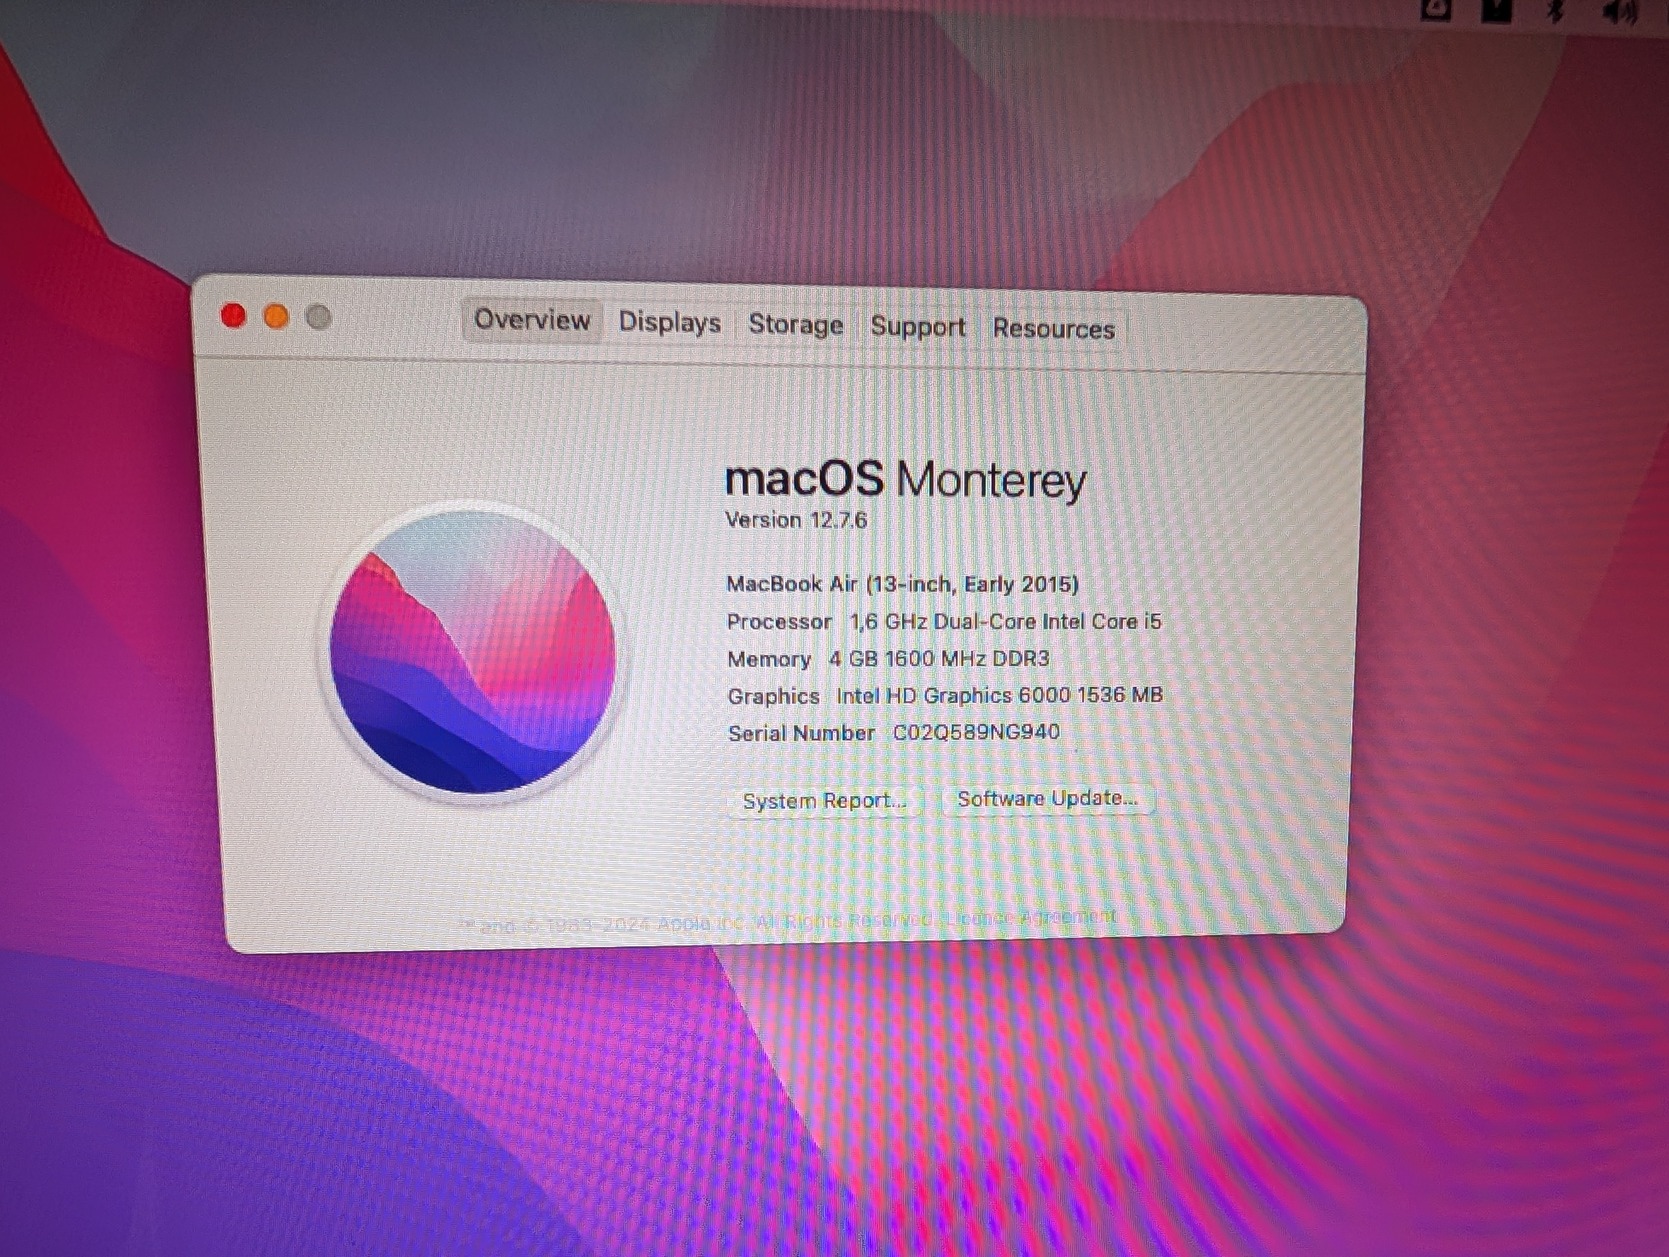This screenshot has height=1257, width=1669.
Task: Click the "Version 12.7.6" text
Action: coord(796,520)
